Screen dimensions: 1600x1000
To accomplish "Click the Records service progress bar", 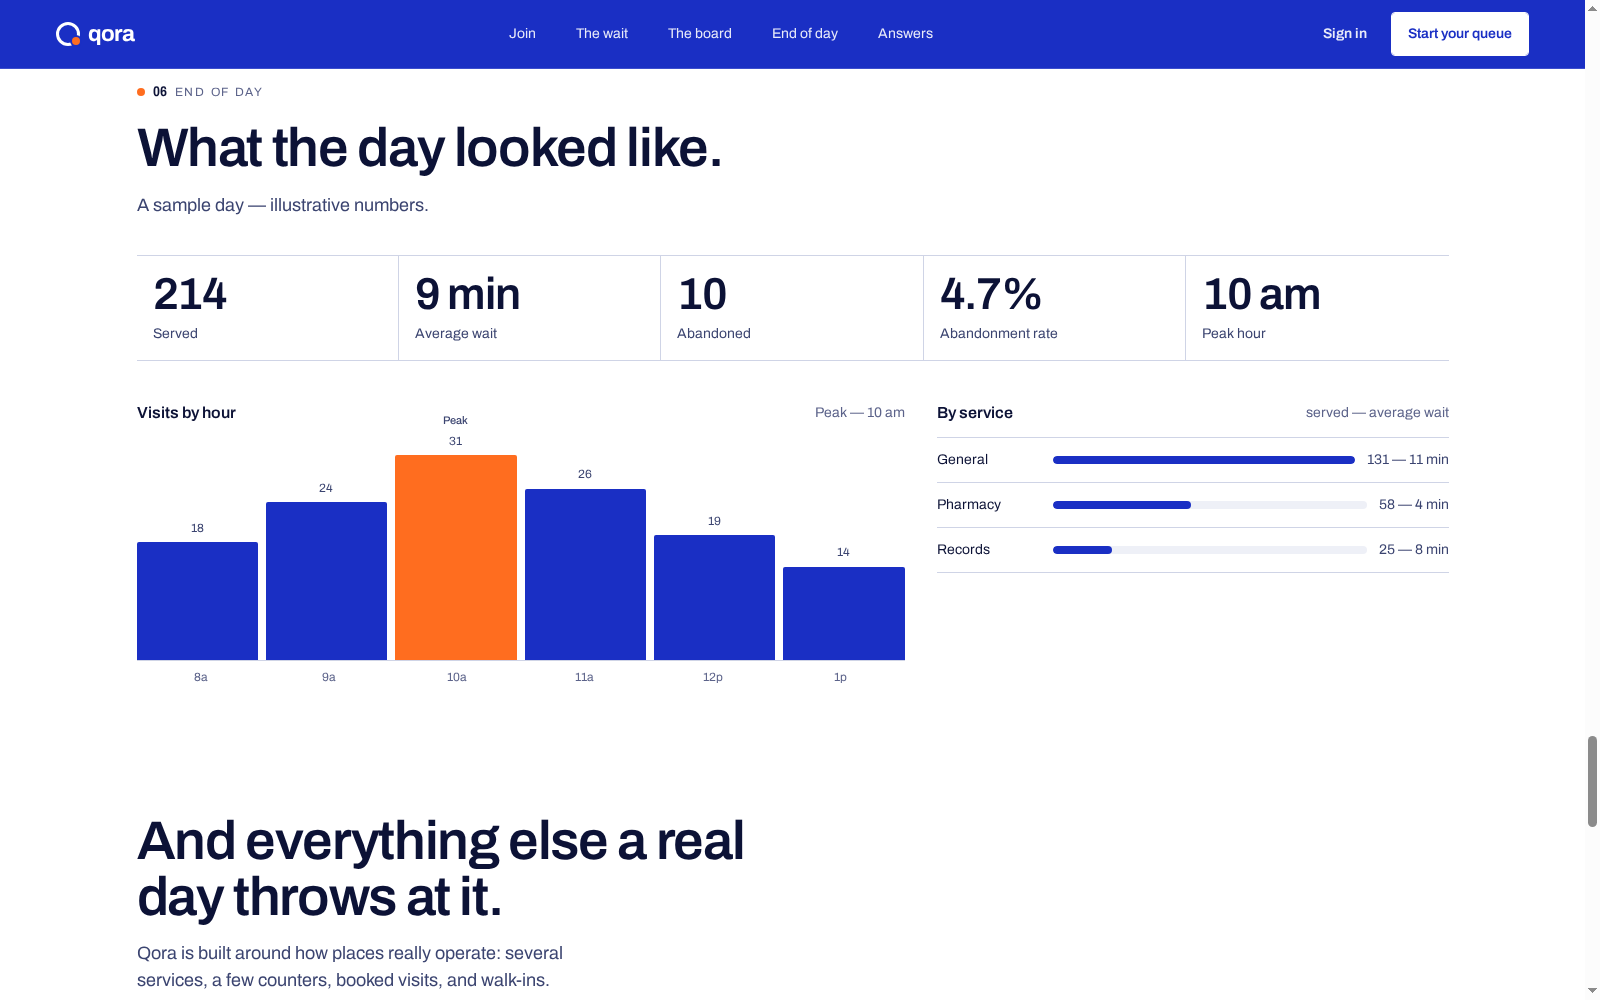I will click(1210, 550).
